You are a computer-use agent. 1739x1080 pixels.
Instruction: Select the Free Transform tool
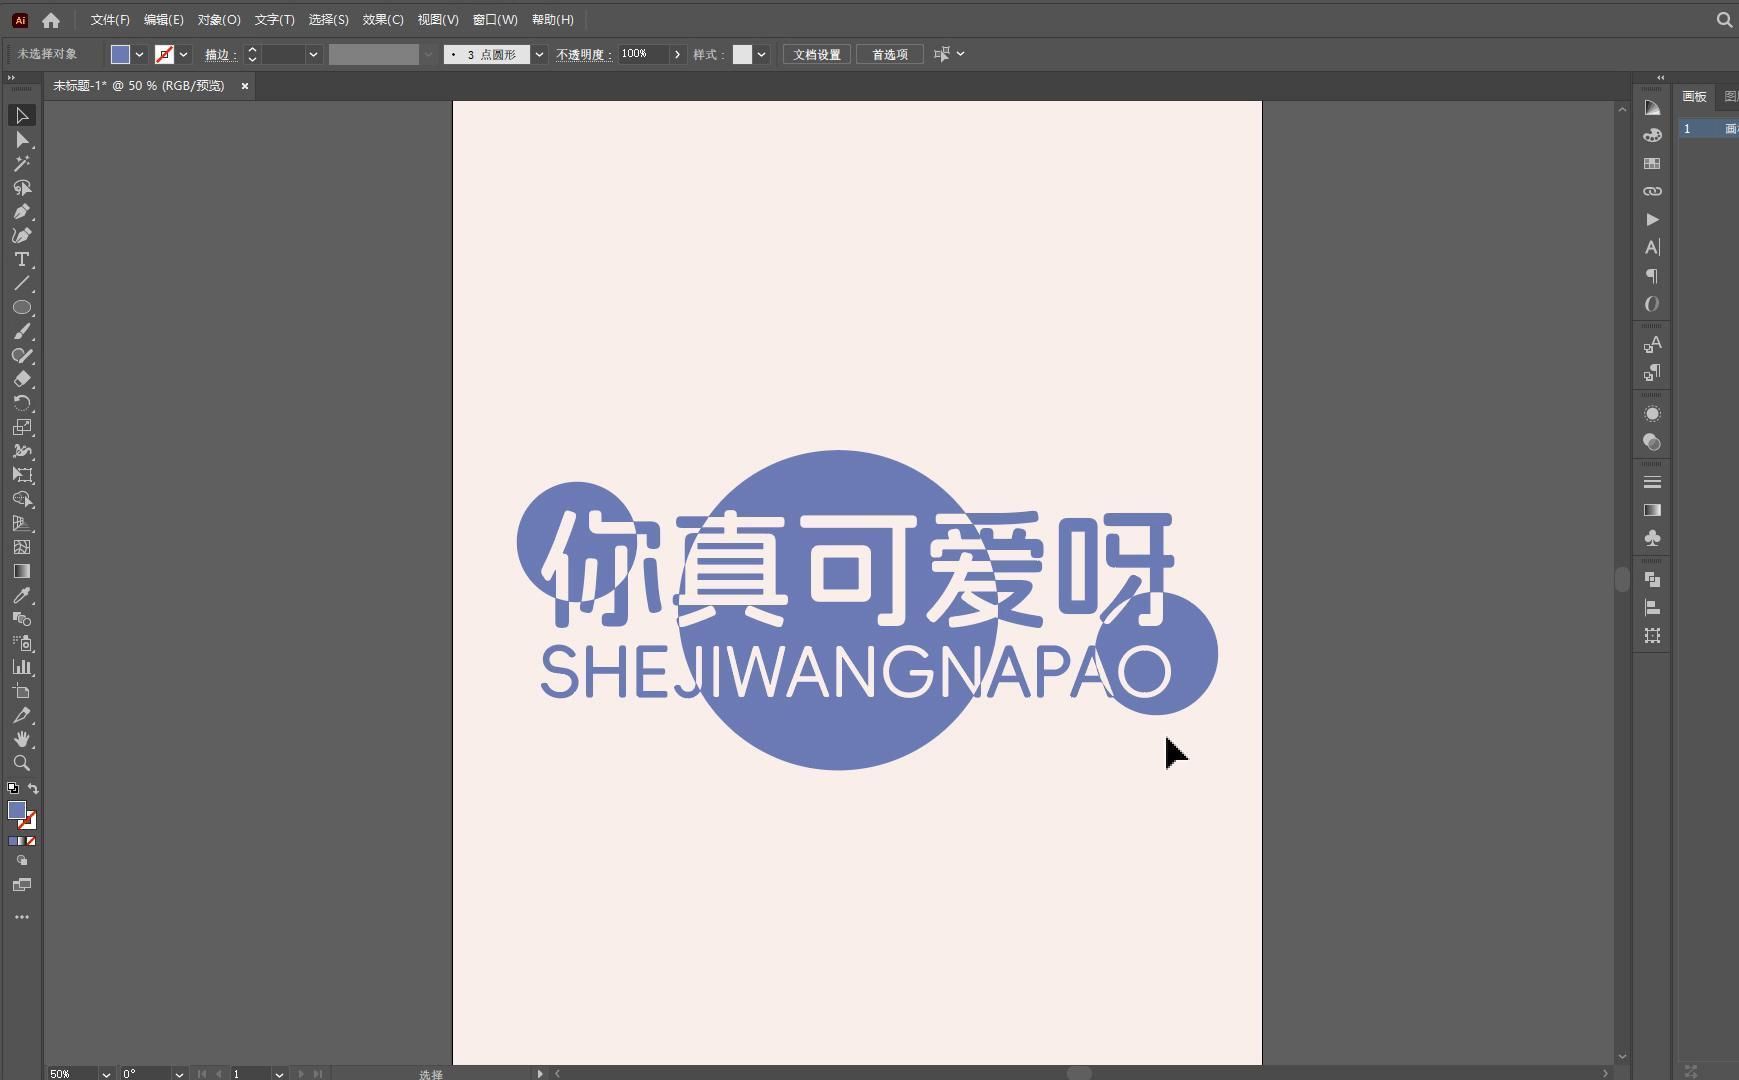(x=21, y=476)
